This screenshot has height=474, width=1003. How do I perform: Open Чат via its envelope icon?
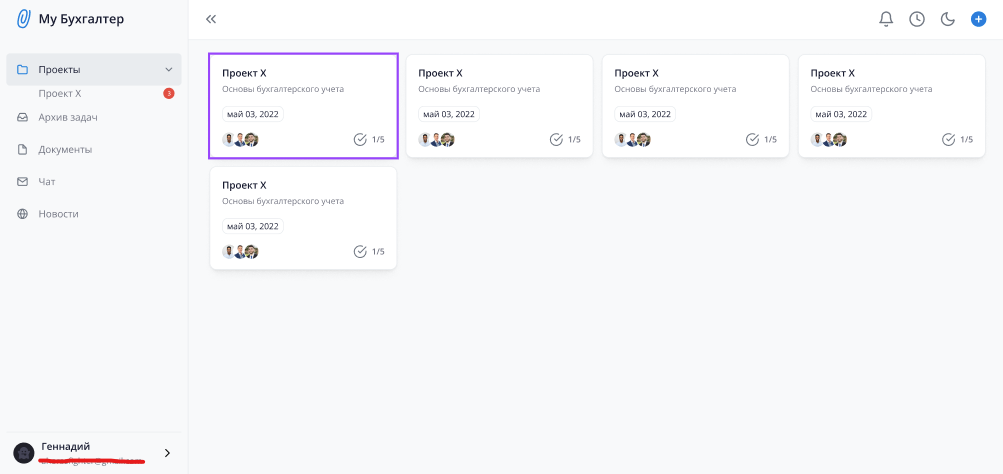coord(22,182)
